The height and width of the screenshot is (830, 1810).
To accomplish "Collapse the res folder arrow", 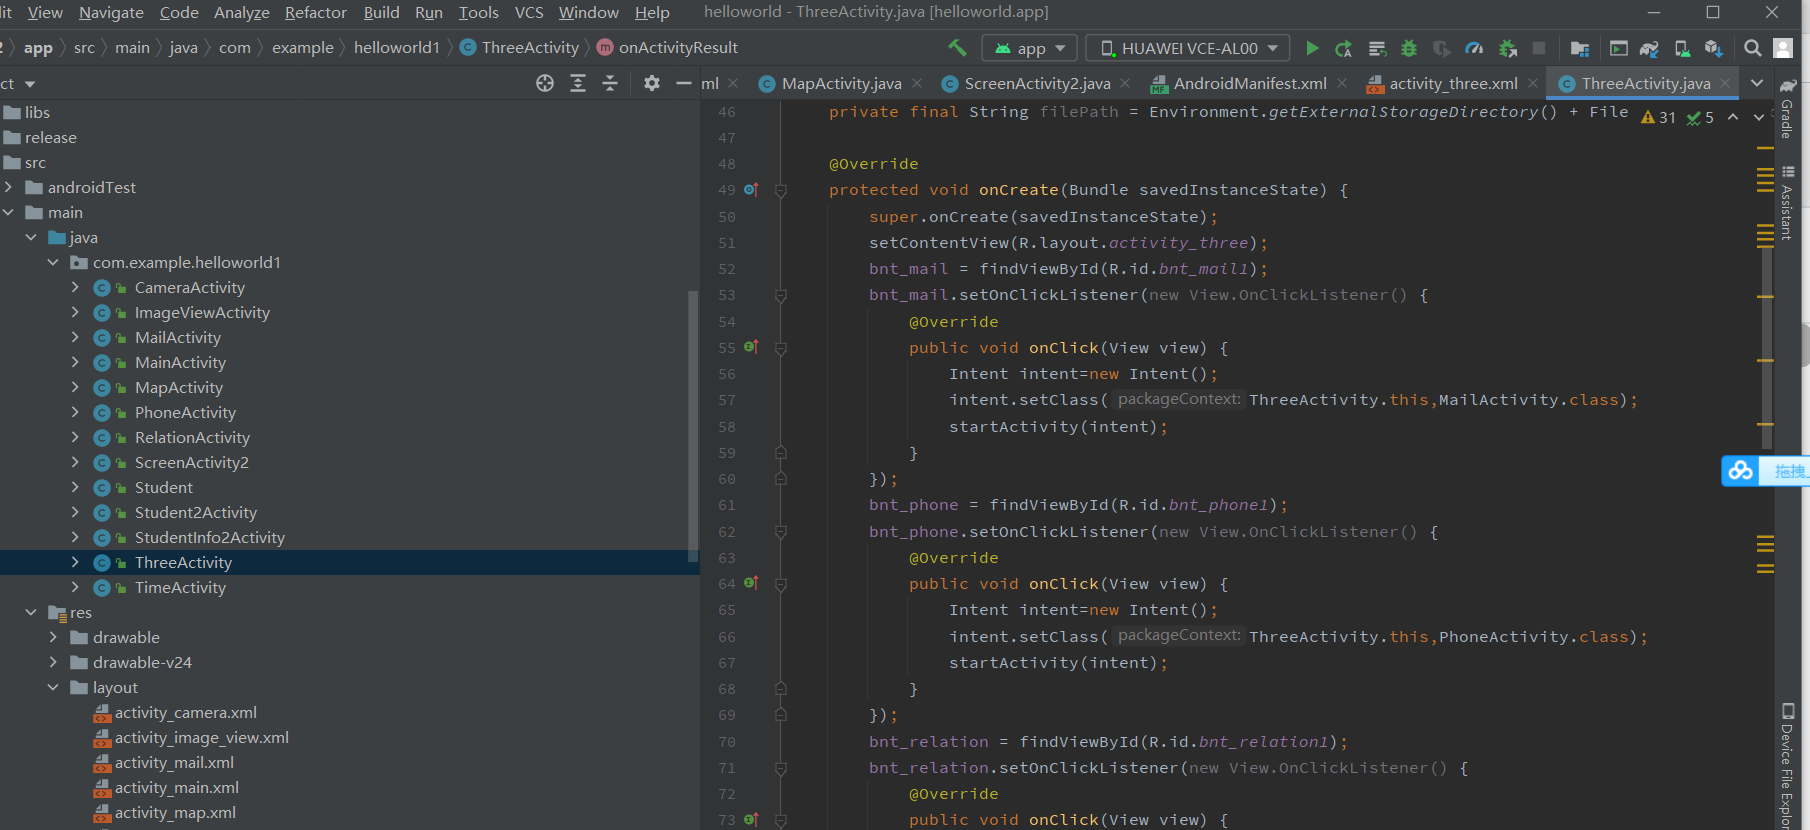I will coord(31,612).
